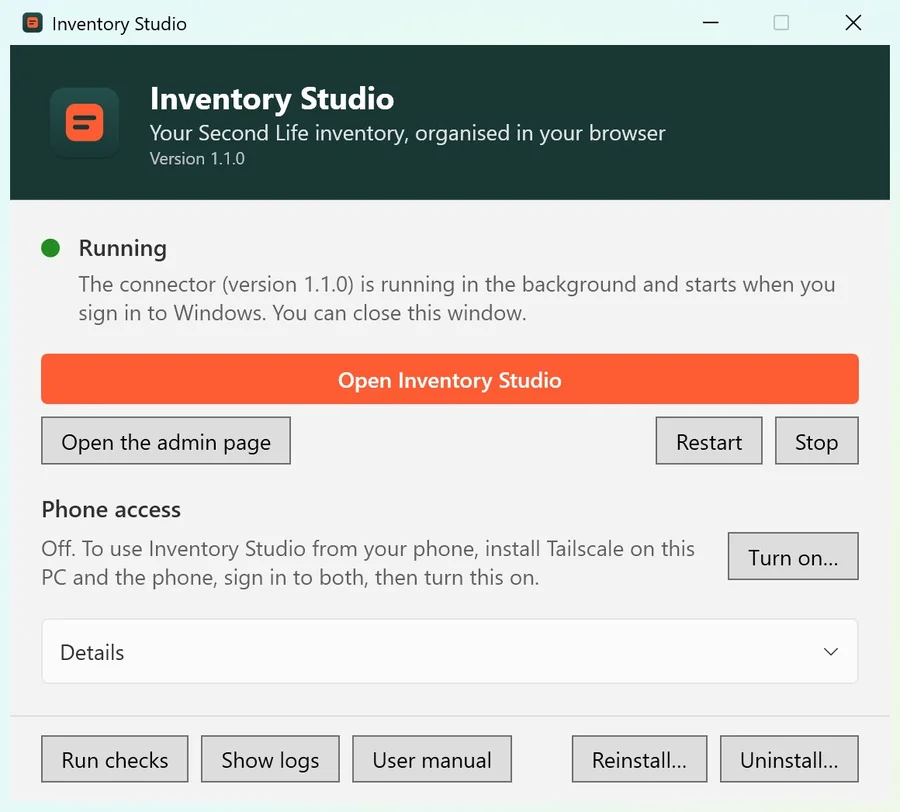Click the Tailscale phone instructions text
900x812 pixels.
(x=368, y=563)
